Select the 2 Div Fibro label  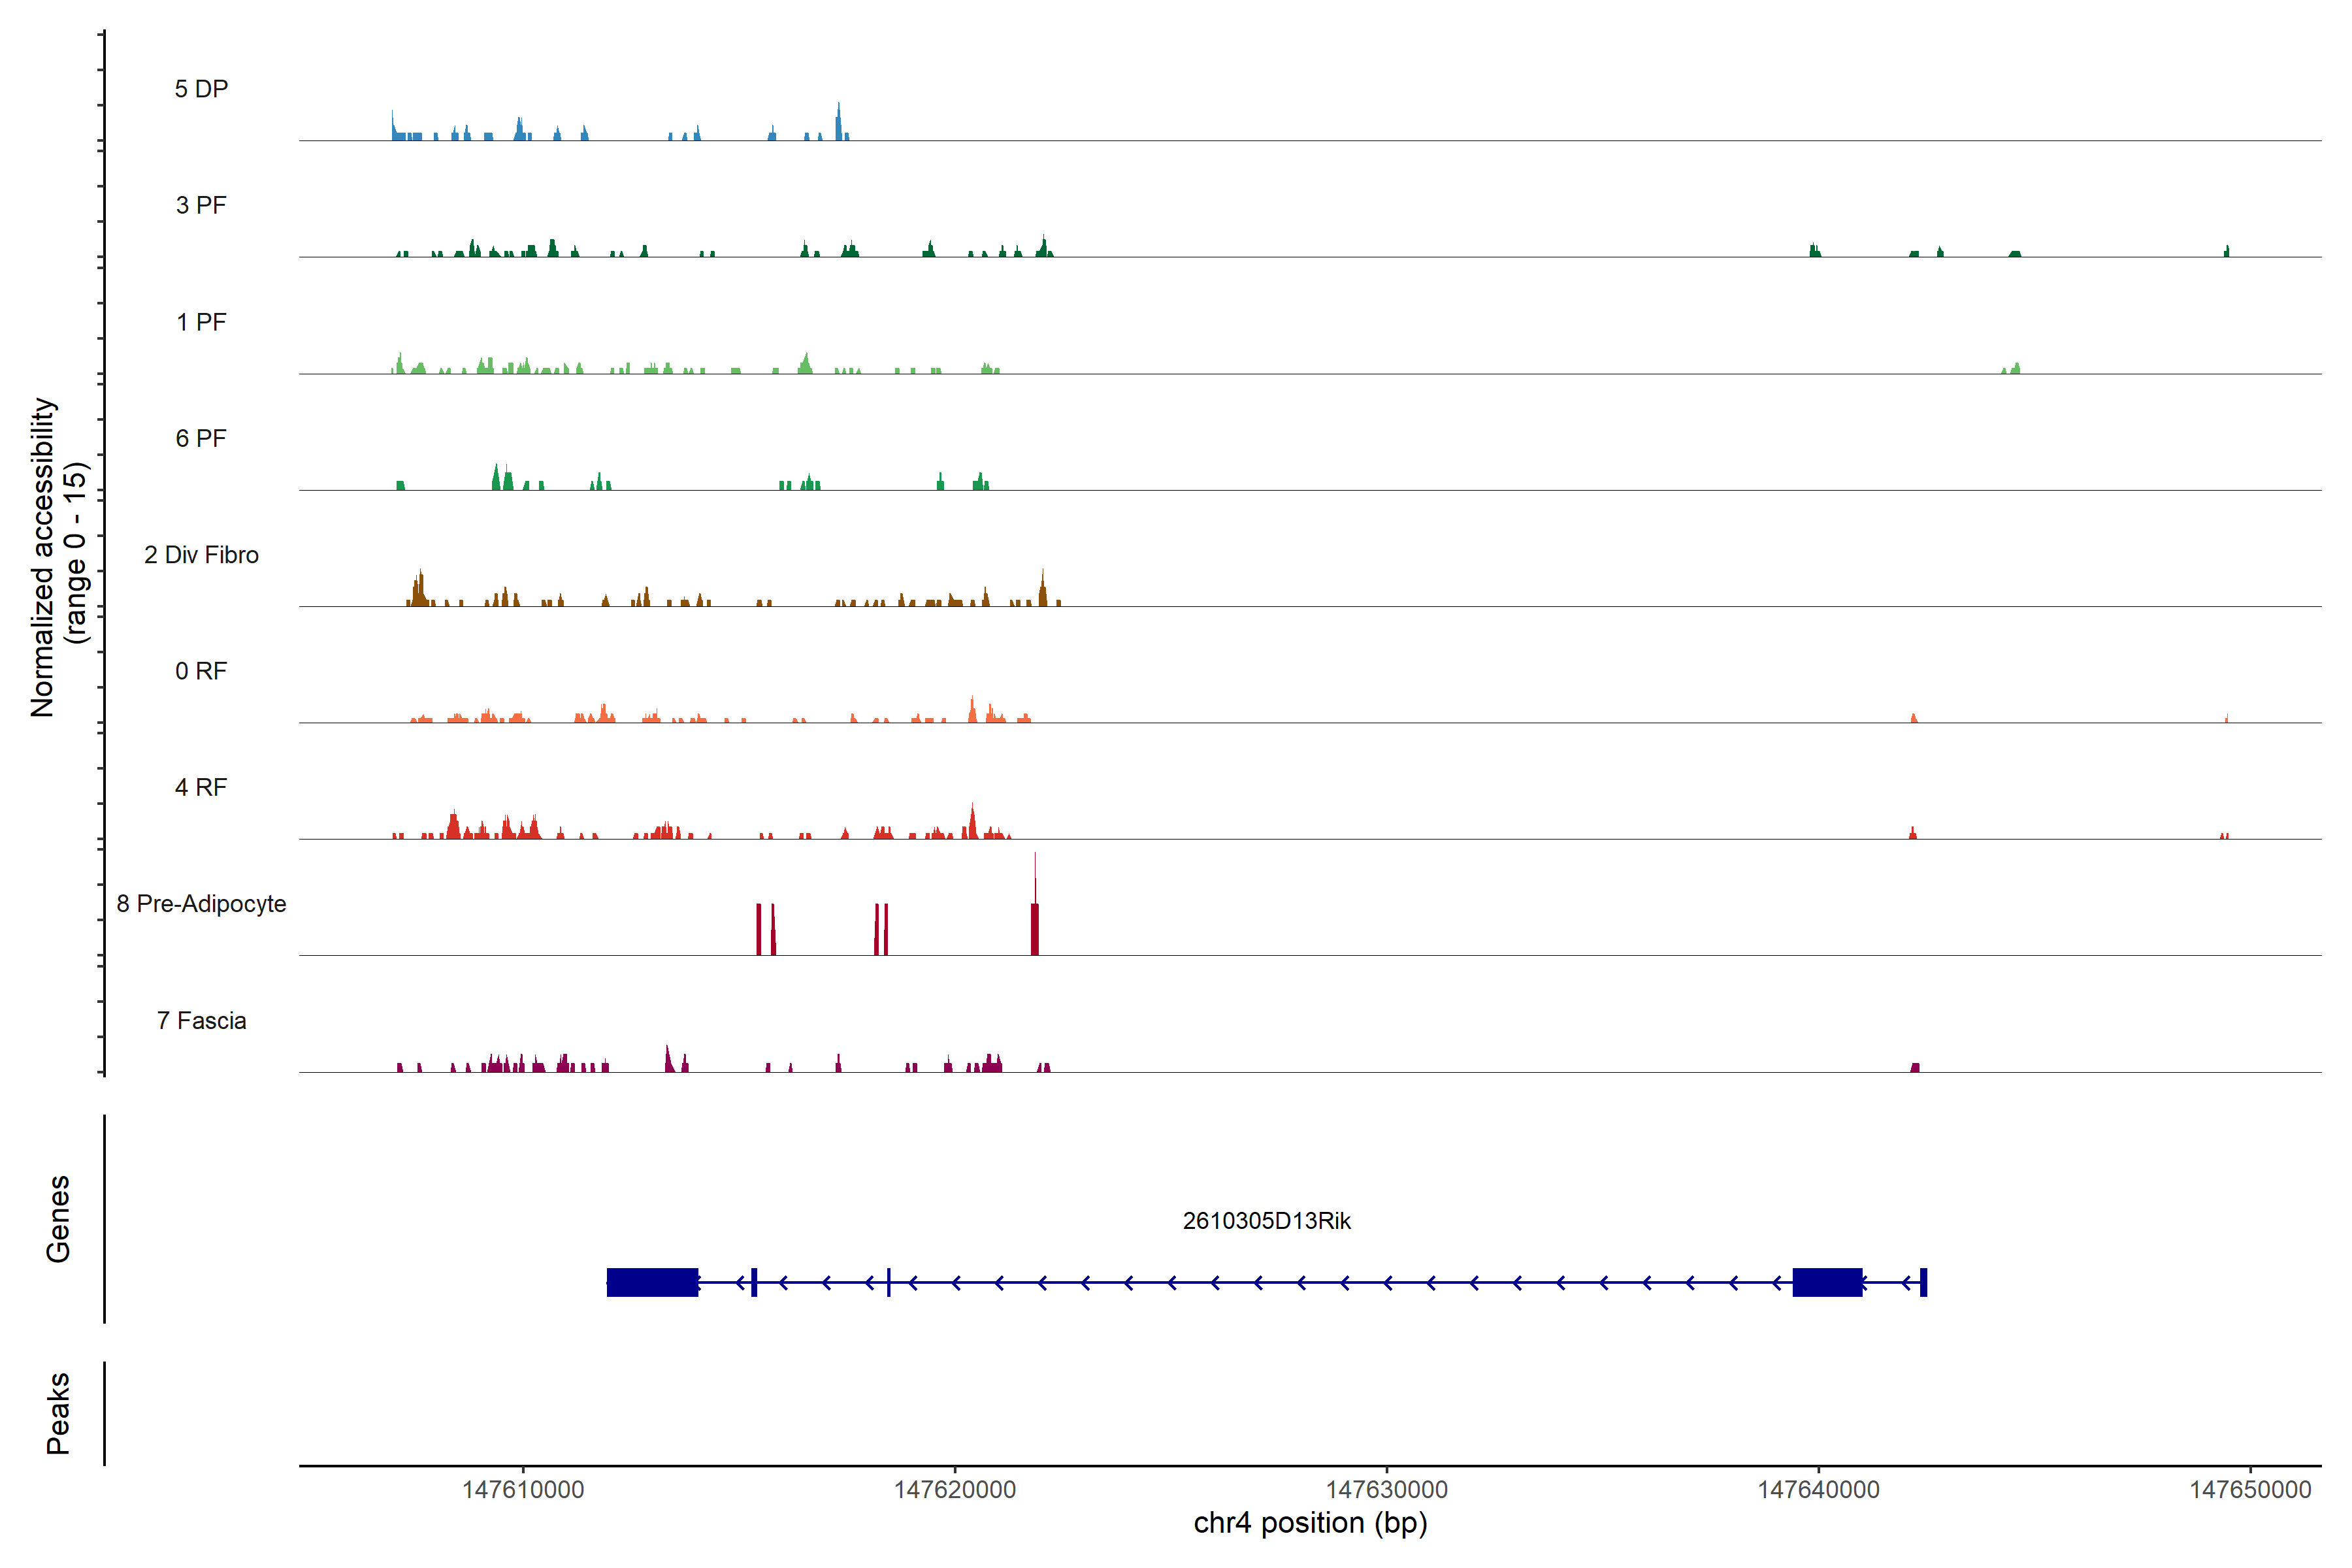201,555
